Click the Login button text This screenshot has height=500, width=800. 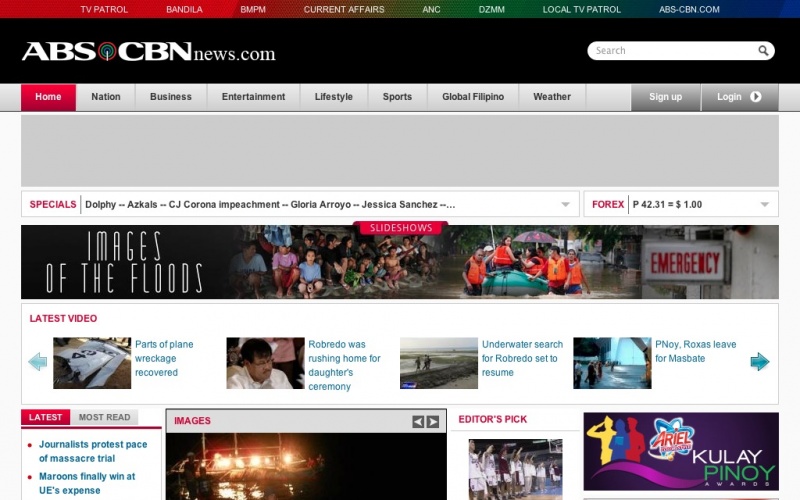pos(729,96)
